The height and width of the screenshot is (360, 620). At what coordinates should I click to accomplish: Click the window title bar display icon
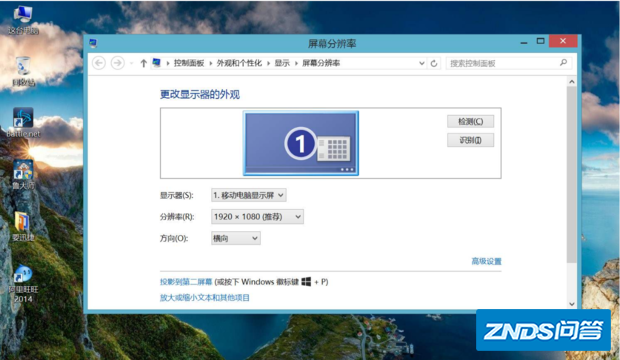point(93,43)
